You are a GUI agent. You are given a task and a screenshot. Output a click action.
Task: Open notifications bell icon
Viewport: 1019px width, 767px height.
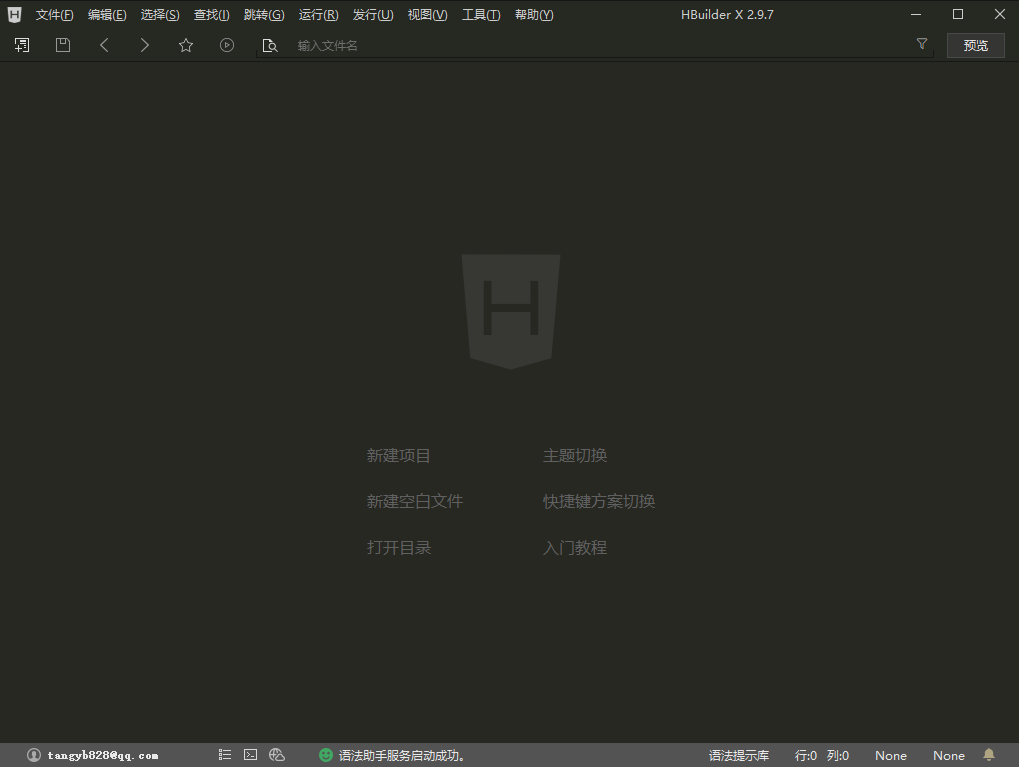point(989,755)
